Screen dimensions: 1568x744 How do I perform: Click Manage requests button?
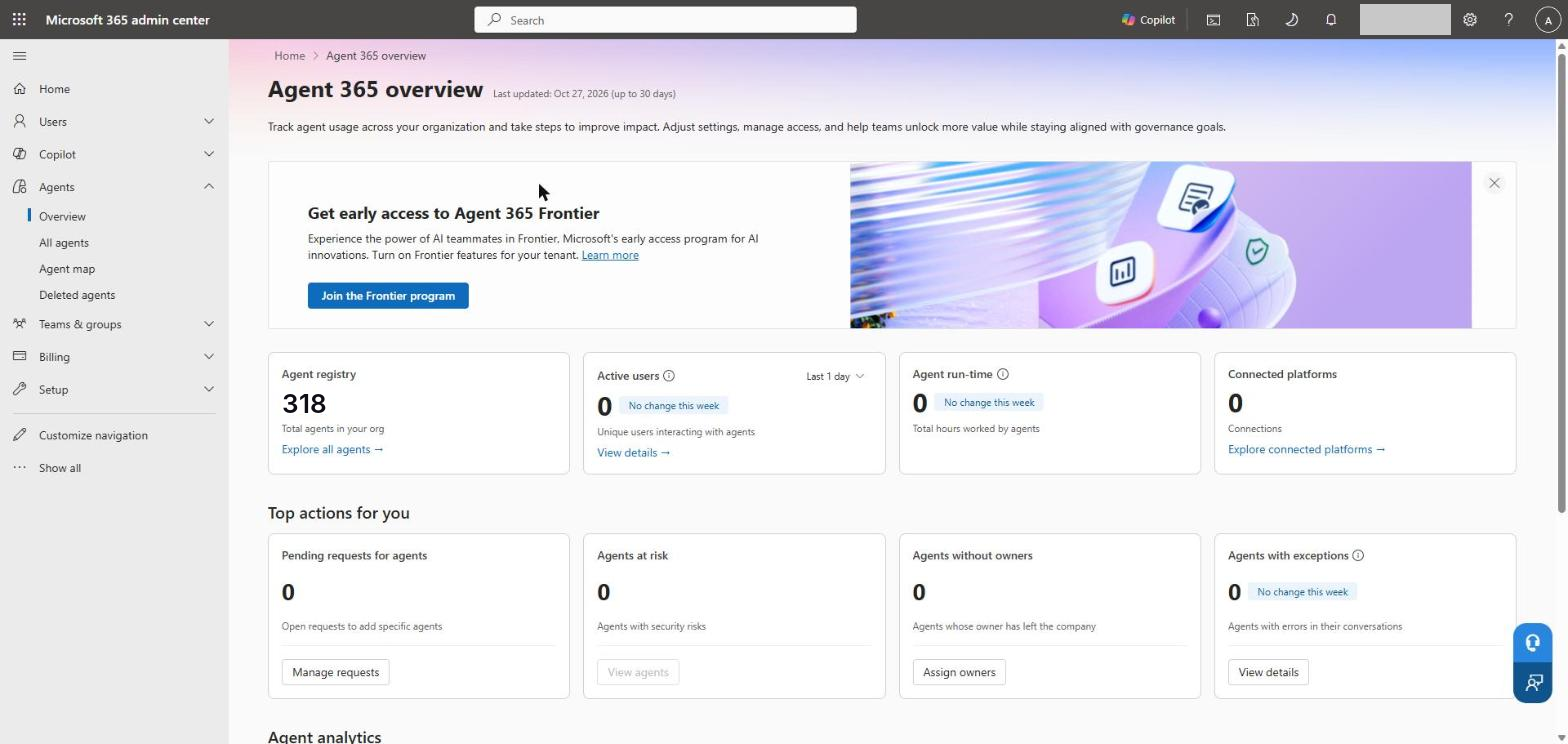[335, 672]
